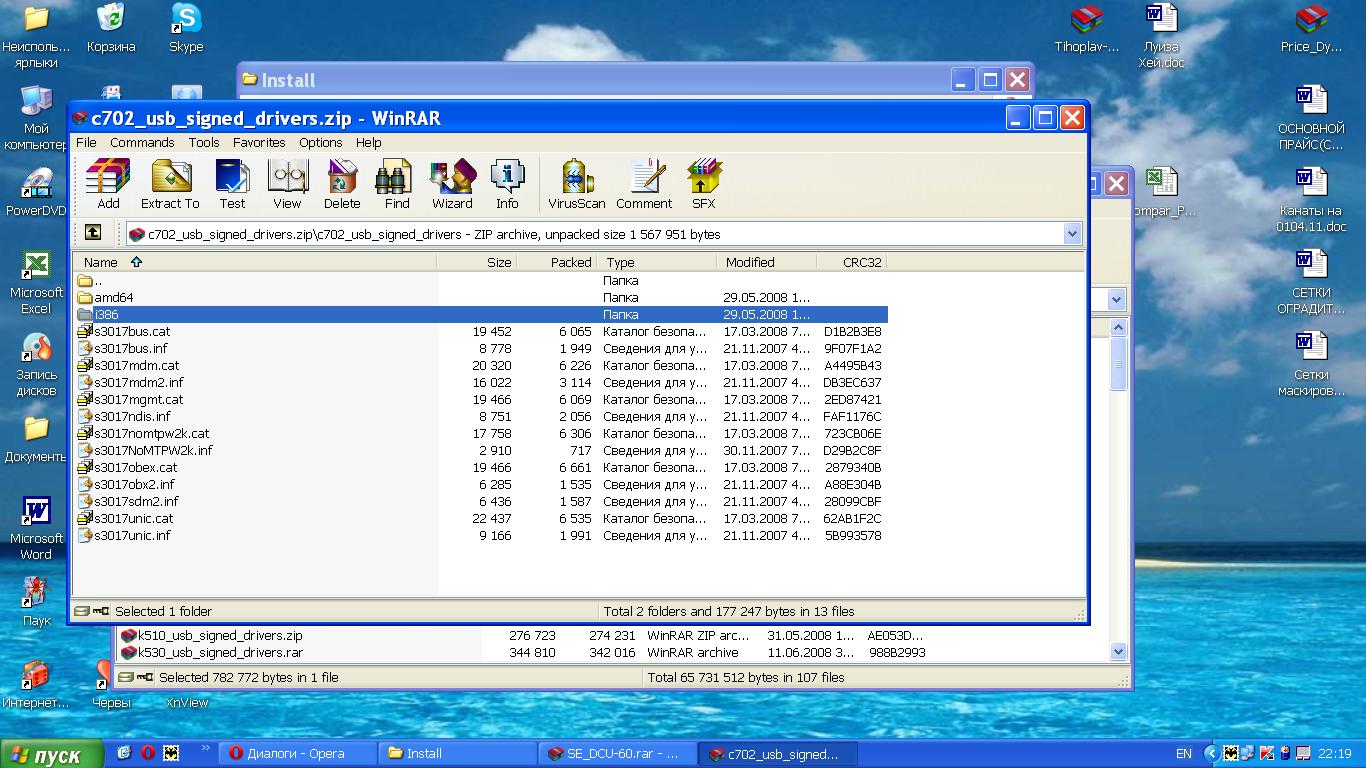Screen dimensions: 1366x768
Task: Launch the Wizard tool
Action: point(452,184)
